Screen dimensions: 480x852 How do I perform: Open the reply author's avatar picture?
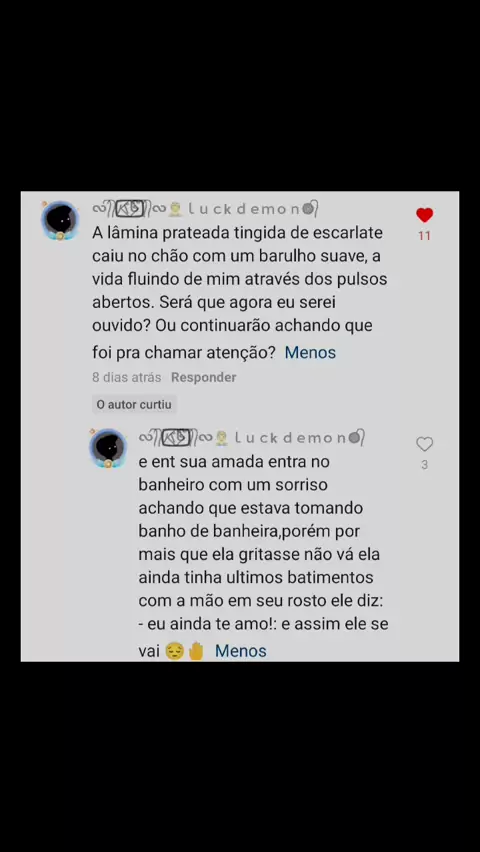[x=108, y=448]
